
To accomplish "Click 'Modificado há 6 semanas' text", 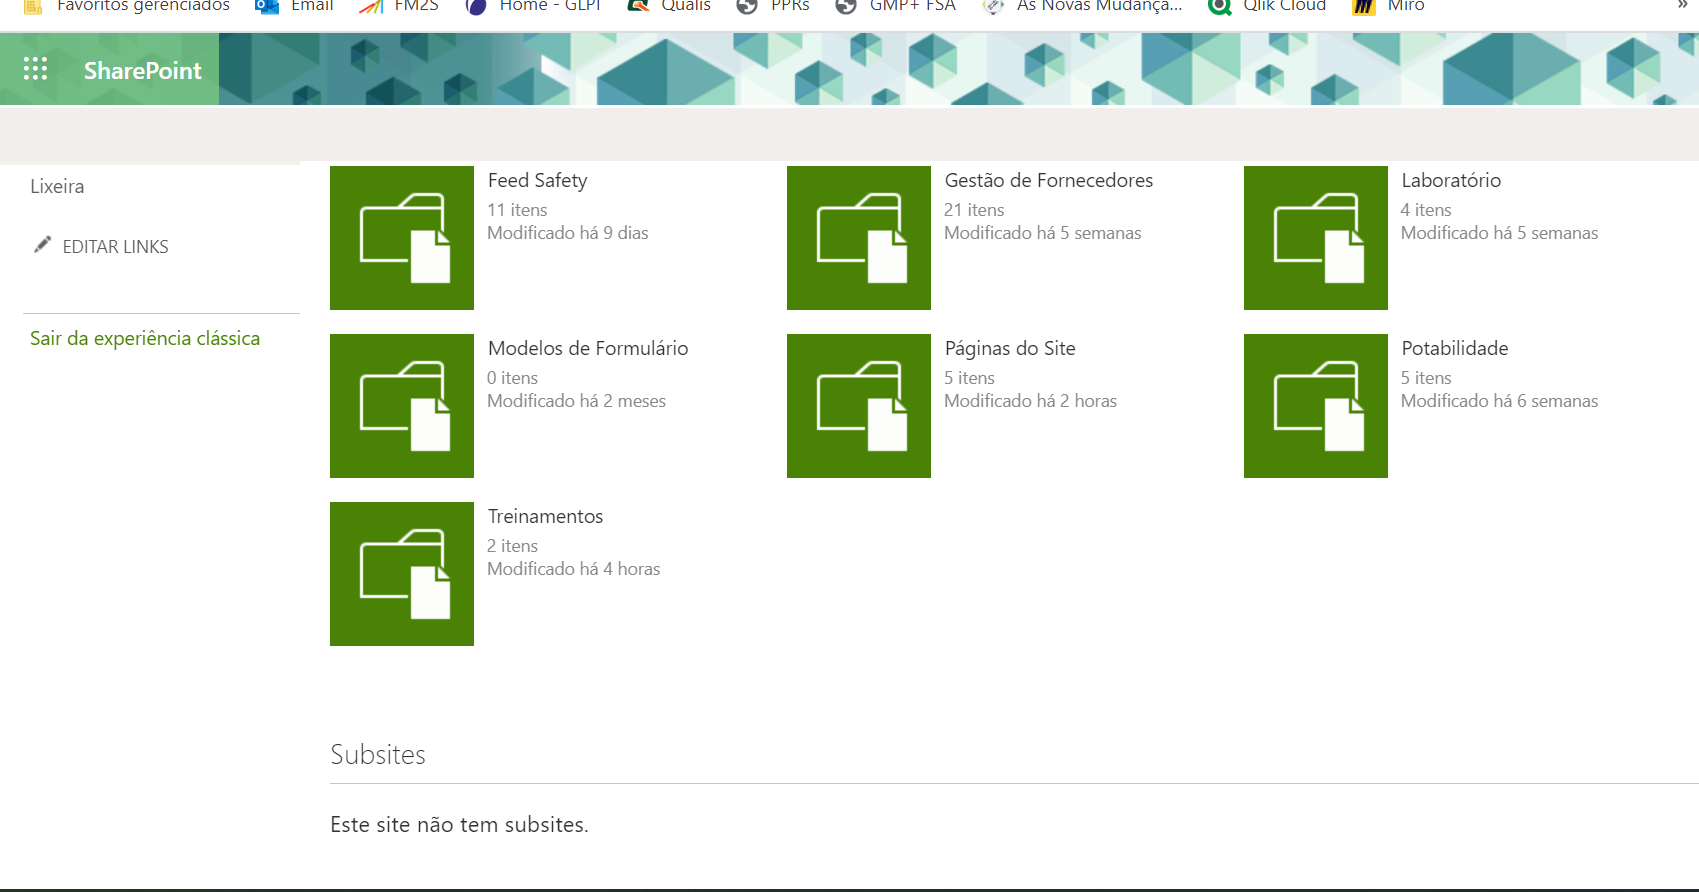I will click(x=1499, y=401).
